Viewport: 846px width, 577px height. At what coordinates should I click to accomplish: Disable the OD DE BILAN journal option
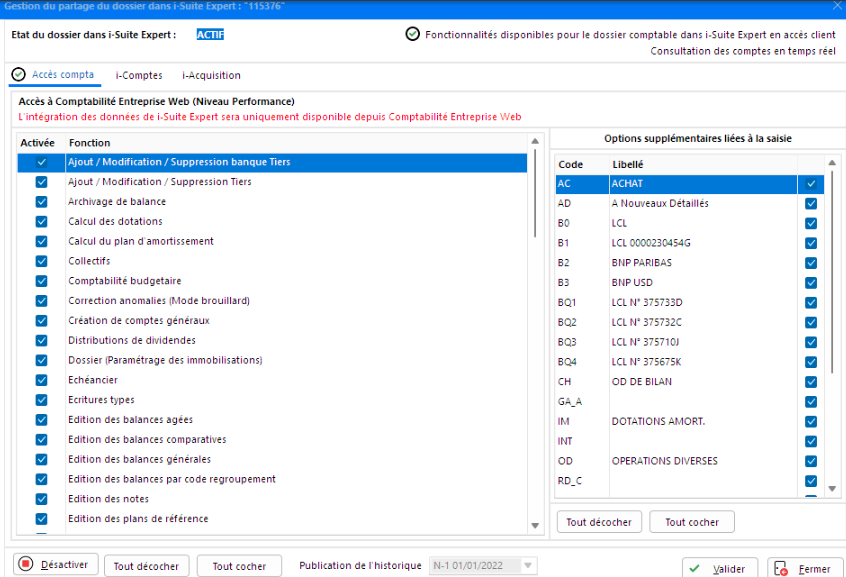click(811, 382)
